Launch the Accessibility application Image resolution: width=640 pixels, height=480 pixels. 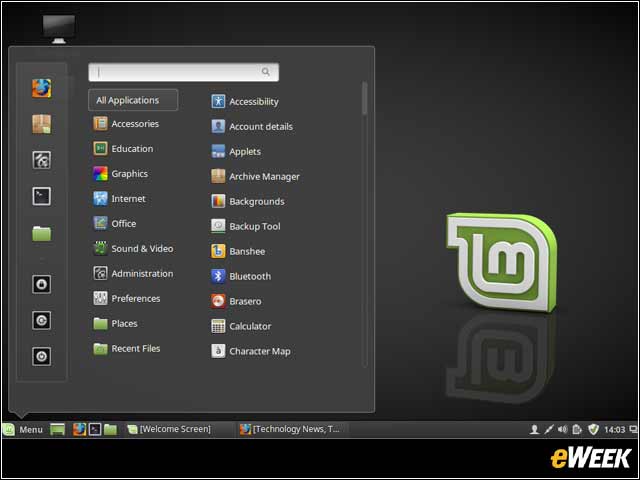point(245,102)
